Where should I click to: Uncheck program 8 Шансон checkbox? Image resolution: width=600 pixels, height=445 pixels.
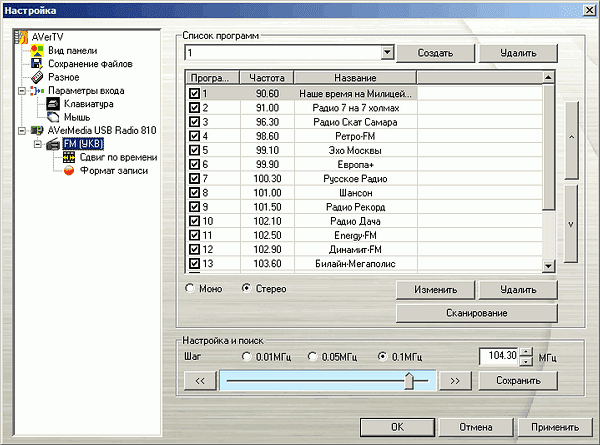(194, 192)
